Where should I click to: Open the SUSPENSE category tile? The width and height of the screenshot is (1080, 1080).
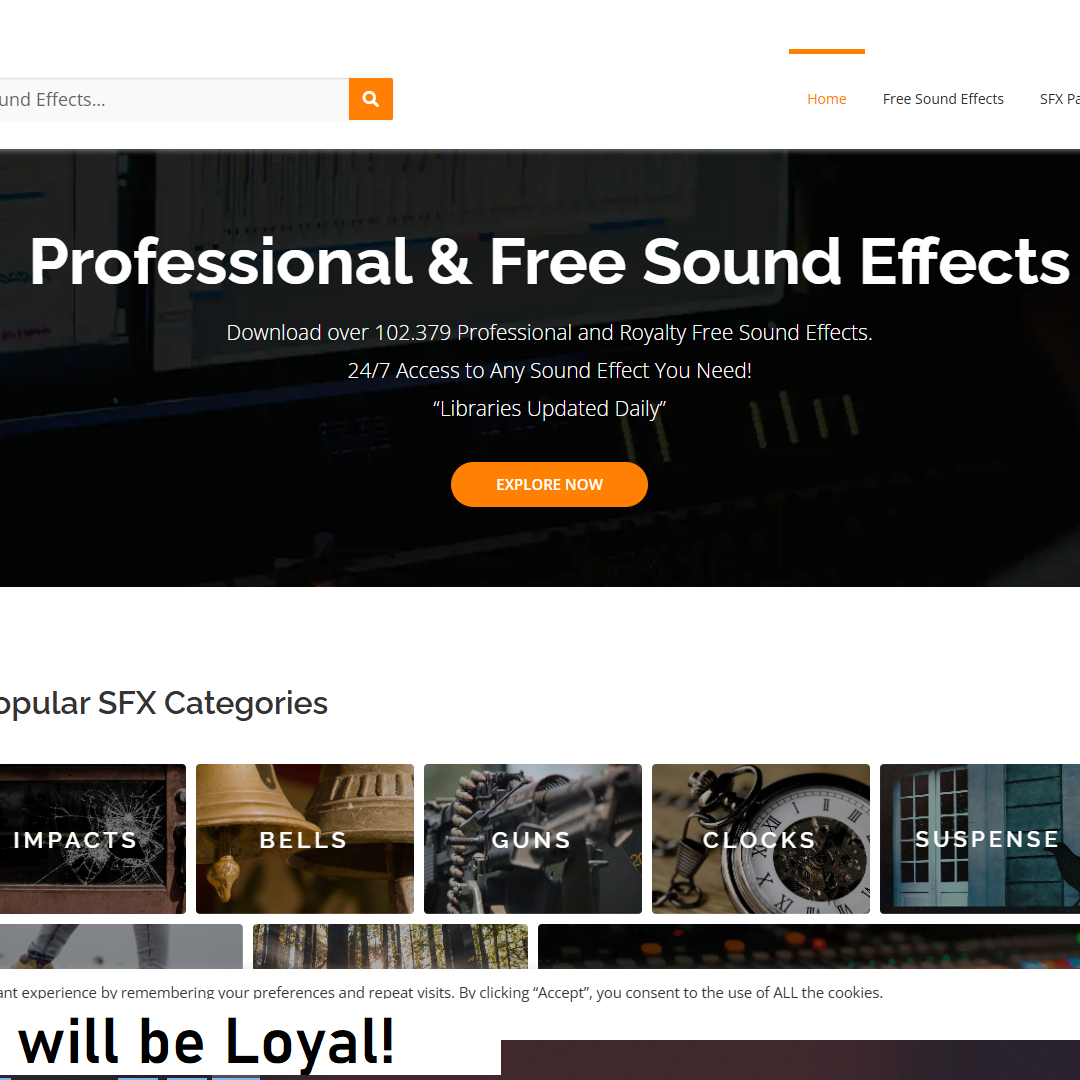pyautogui.click(x=979, y=839)
